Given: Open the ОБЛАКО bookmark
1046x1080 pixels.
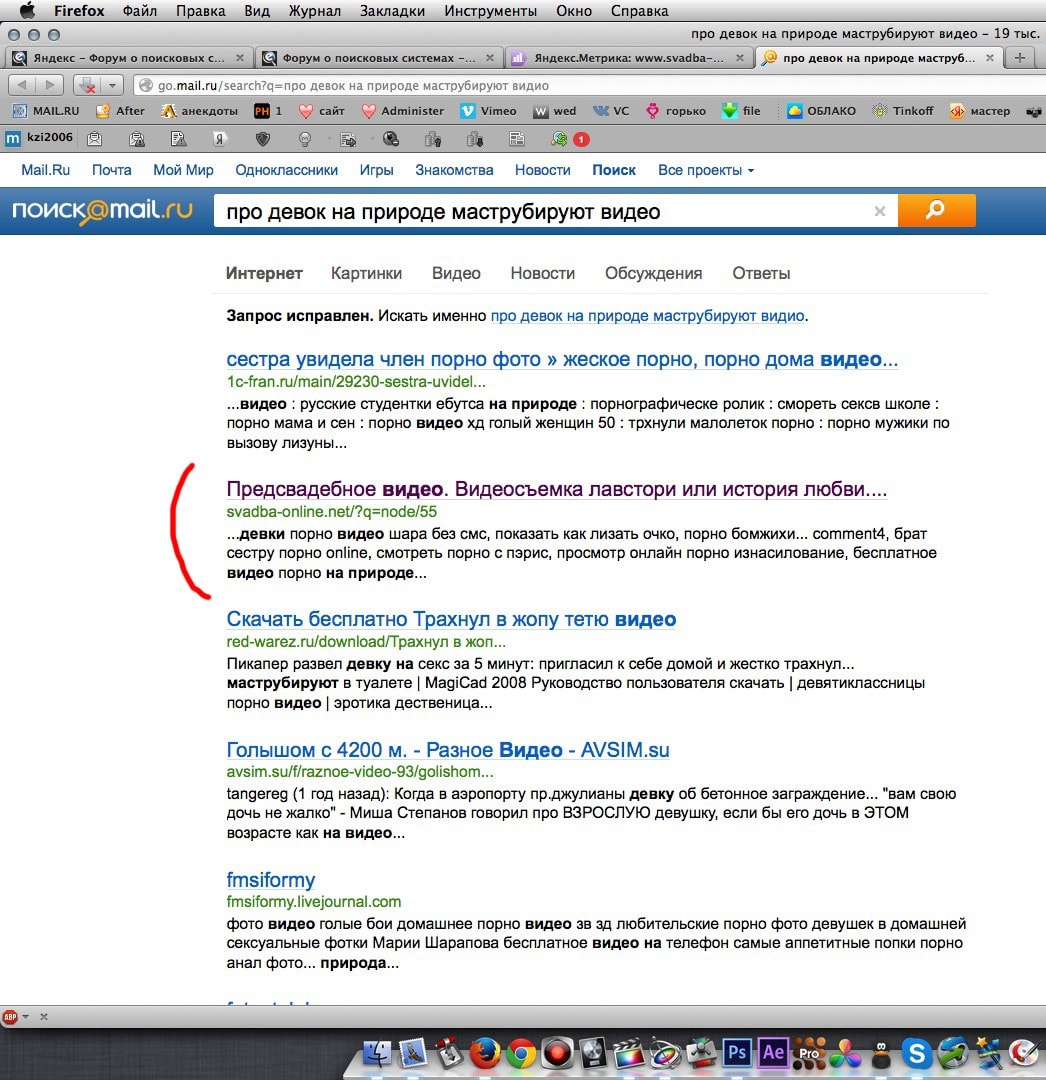Looking at the screenshot, I should [822, 111].
